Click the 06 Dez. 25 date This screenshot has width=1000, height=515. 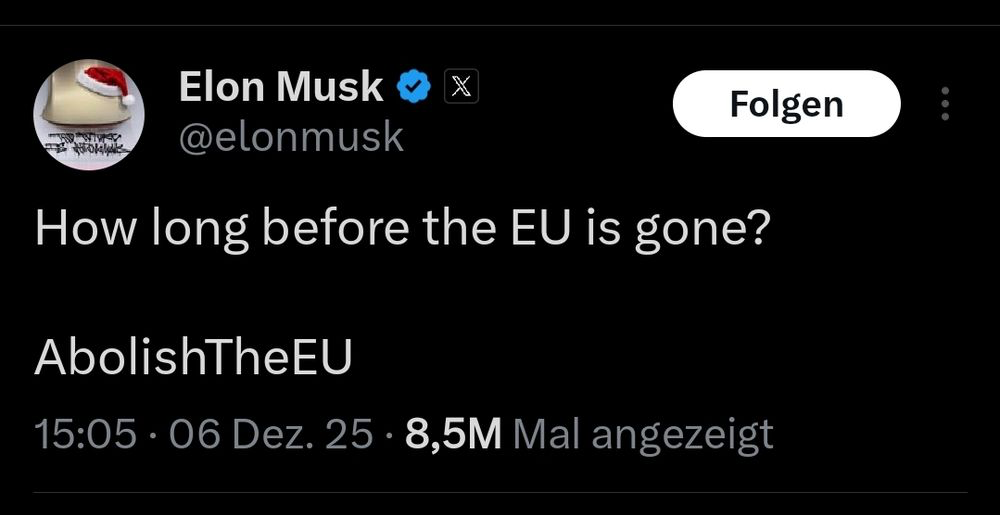point(271,434)
